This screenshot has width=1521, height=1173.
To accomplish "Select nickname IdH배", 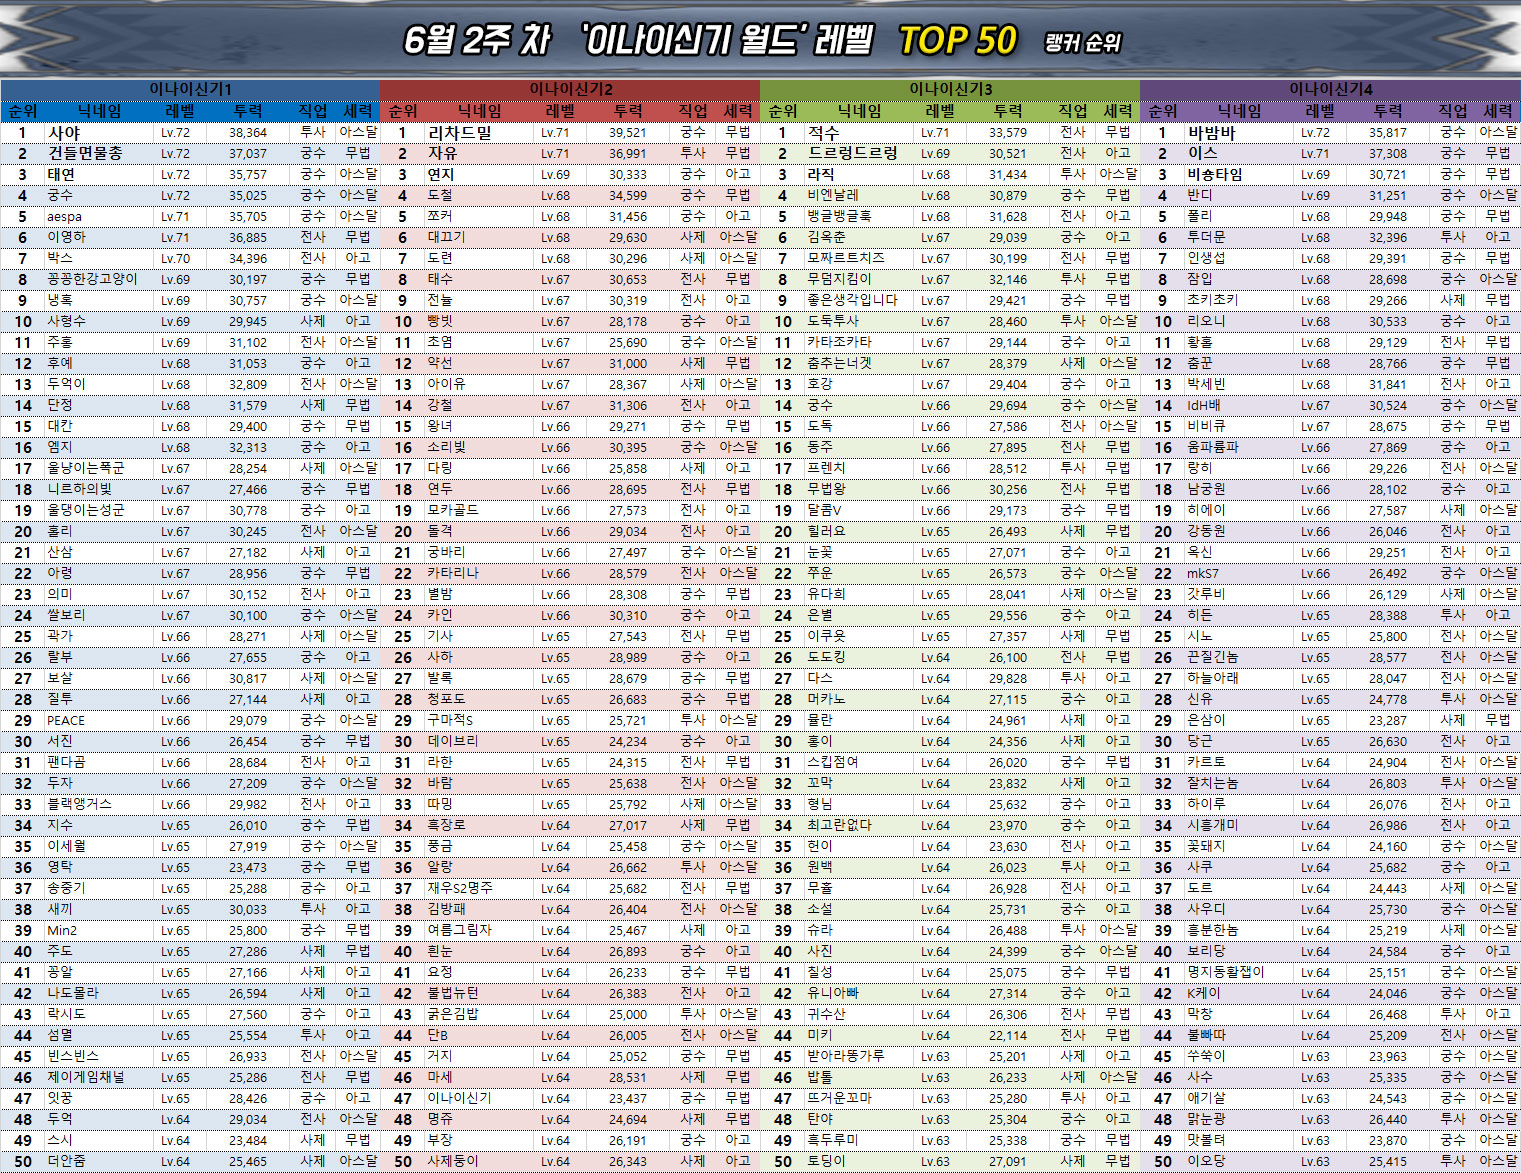I will [1204, 405].
